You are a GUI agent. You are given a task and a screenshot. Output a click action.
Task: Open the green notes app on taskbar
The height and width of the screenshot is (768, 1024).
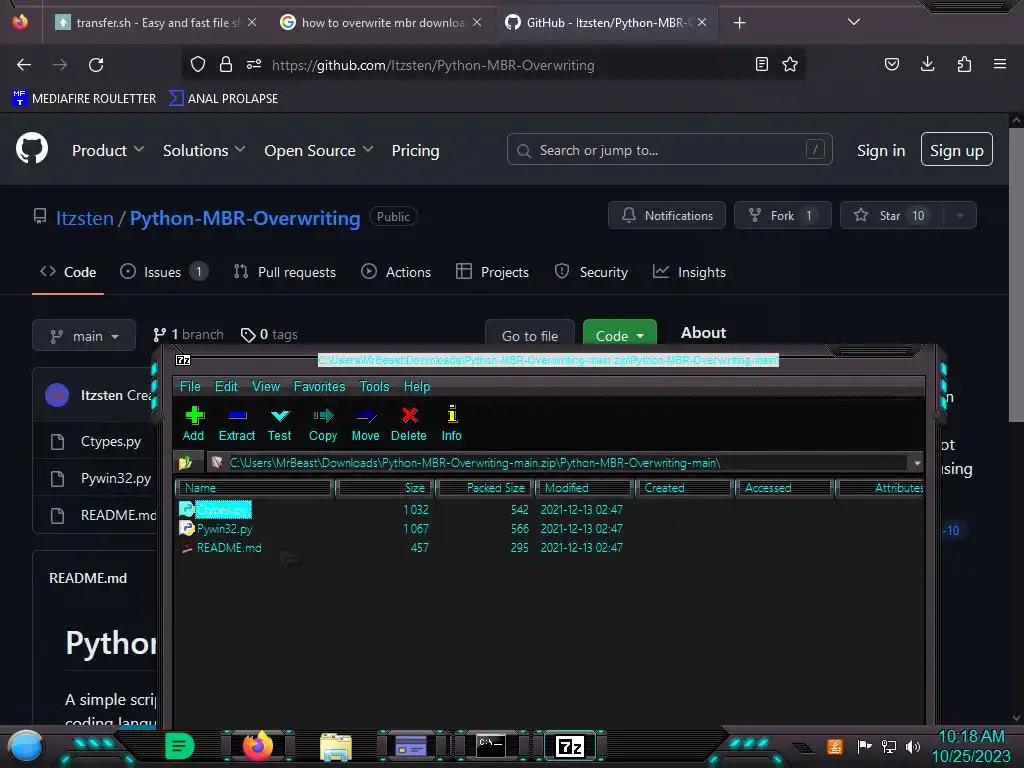point(180,746)
